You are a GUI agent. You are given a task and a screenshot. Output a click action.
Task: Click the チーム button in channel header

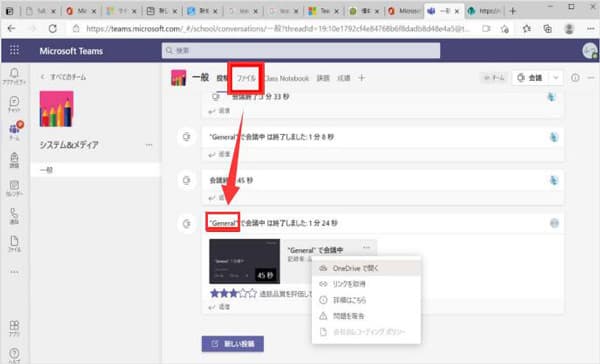click(494, 78)
